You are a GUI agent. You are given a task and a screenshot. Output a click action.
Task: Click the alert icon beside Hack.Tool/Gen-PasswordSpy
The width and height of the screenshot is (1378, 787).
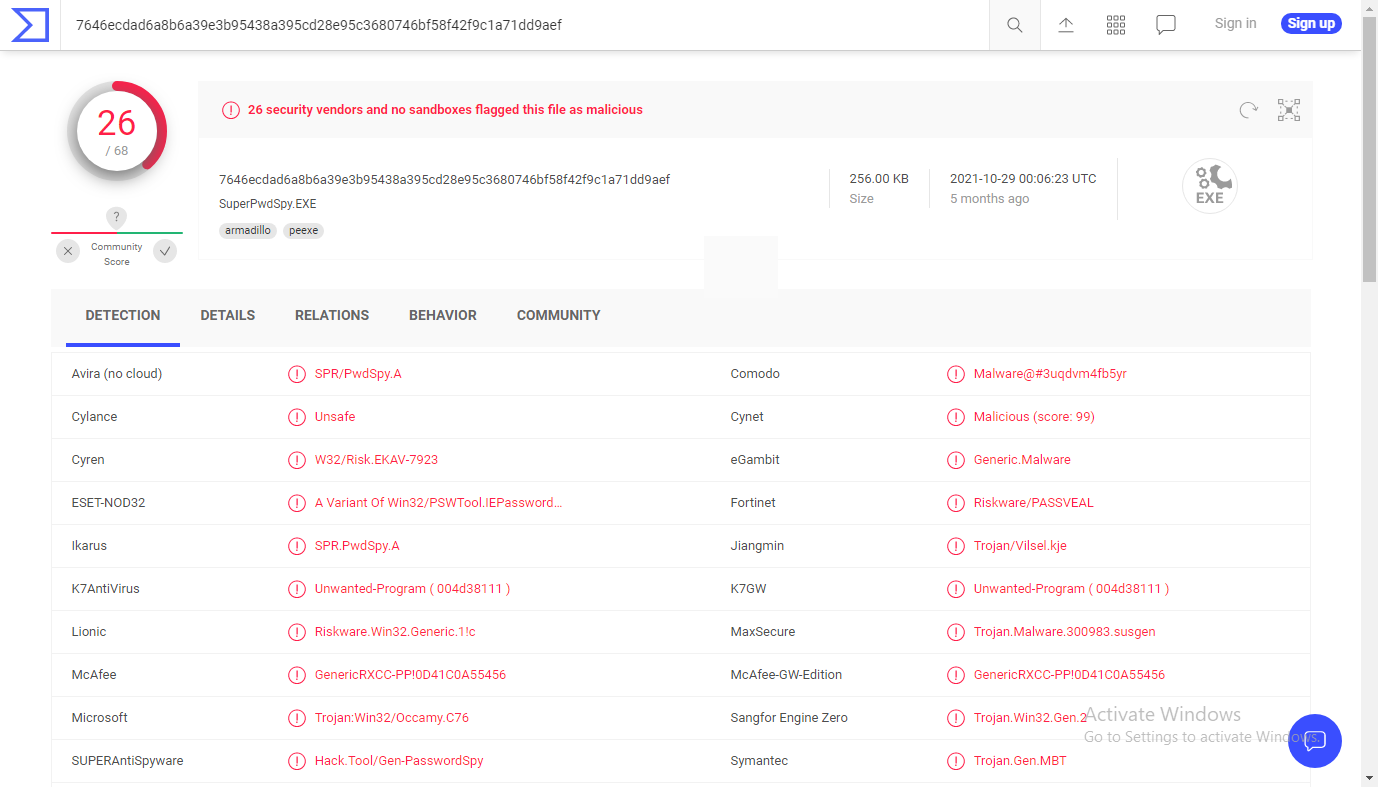[297, 761]
